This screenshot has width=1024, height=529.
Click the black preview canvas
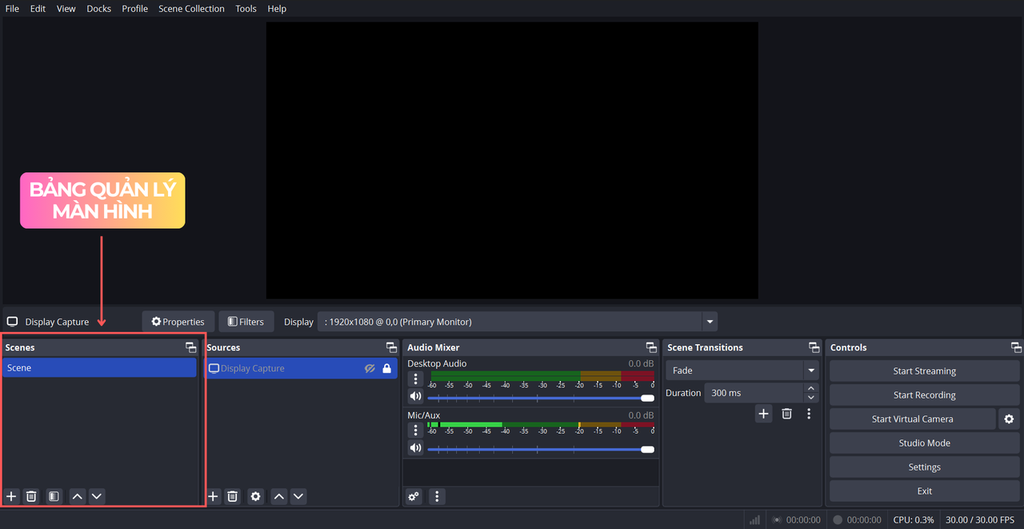pos(512,160)
